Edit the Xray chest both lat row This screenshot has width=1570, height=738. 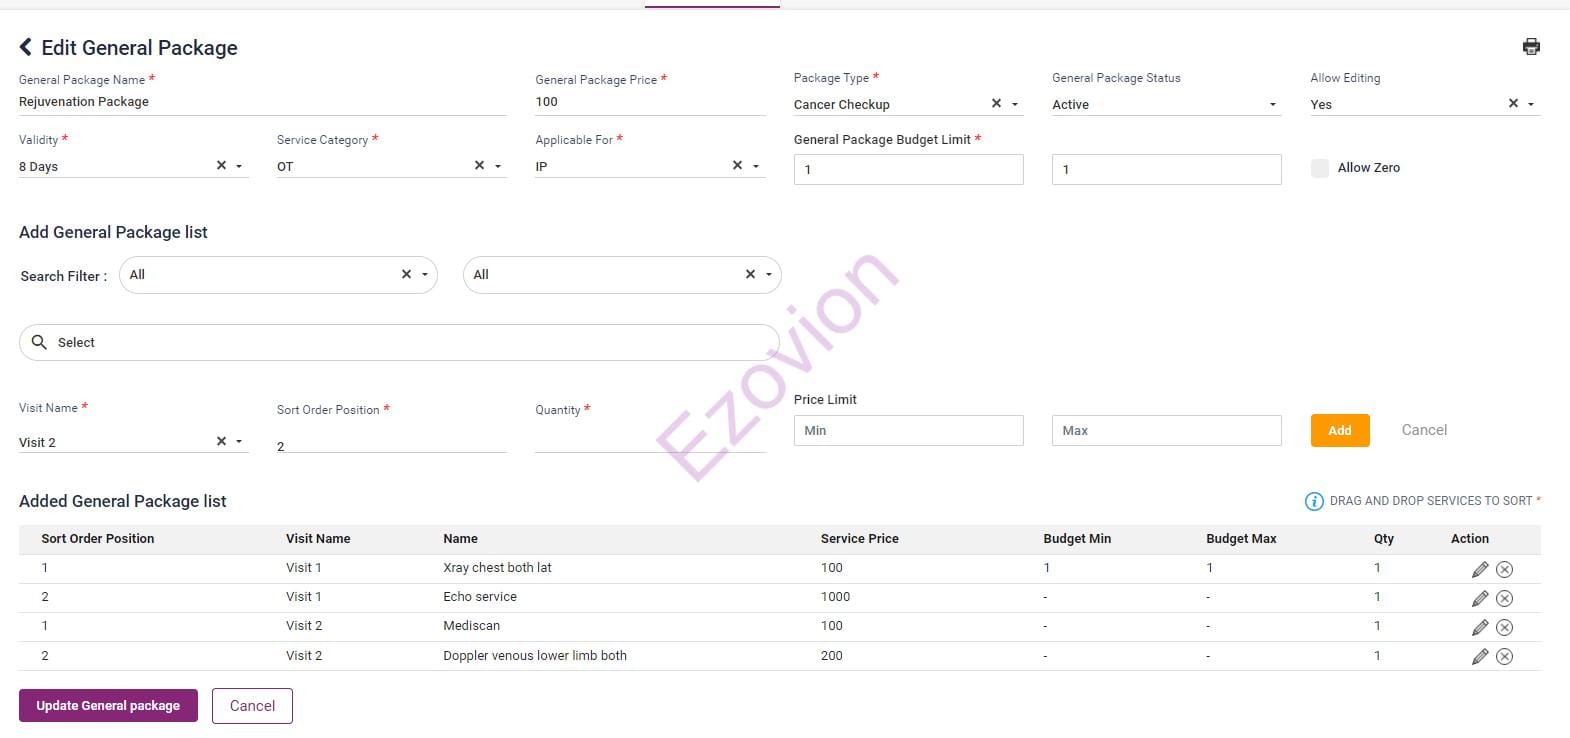(x=1479, y=569)
